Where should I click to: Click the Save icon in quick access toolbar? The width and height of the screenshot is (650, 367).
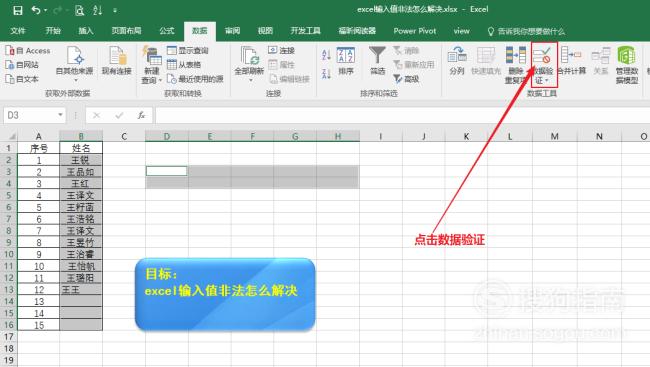tap(17, 10)
